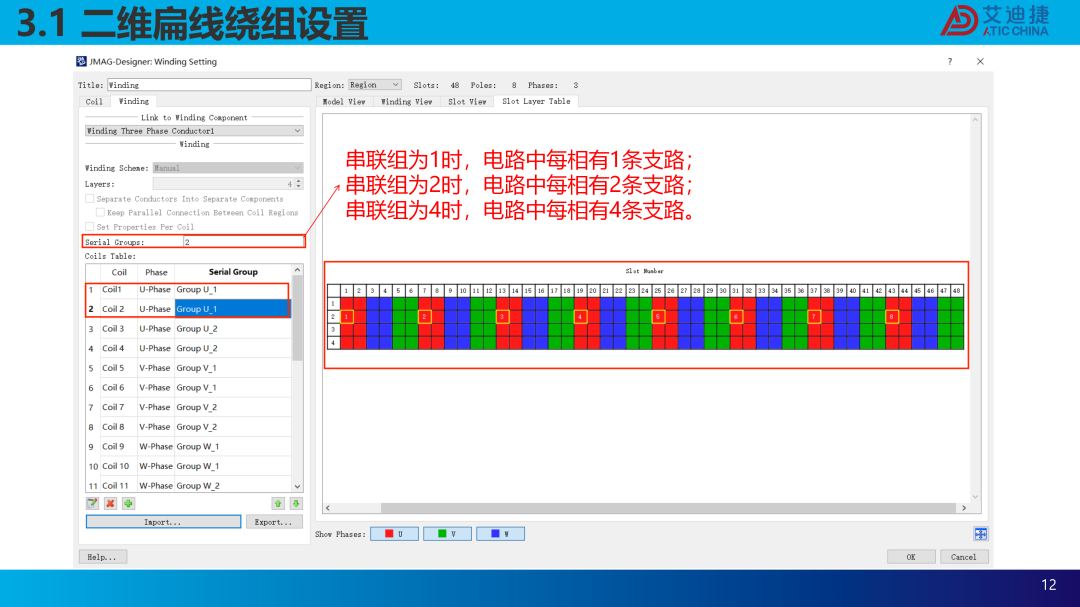Toggle the U phase show button
Image resolution: width=1080 pixels, height=607 pixels.
coord(394,534)
